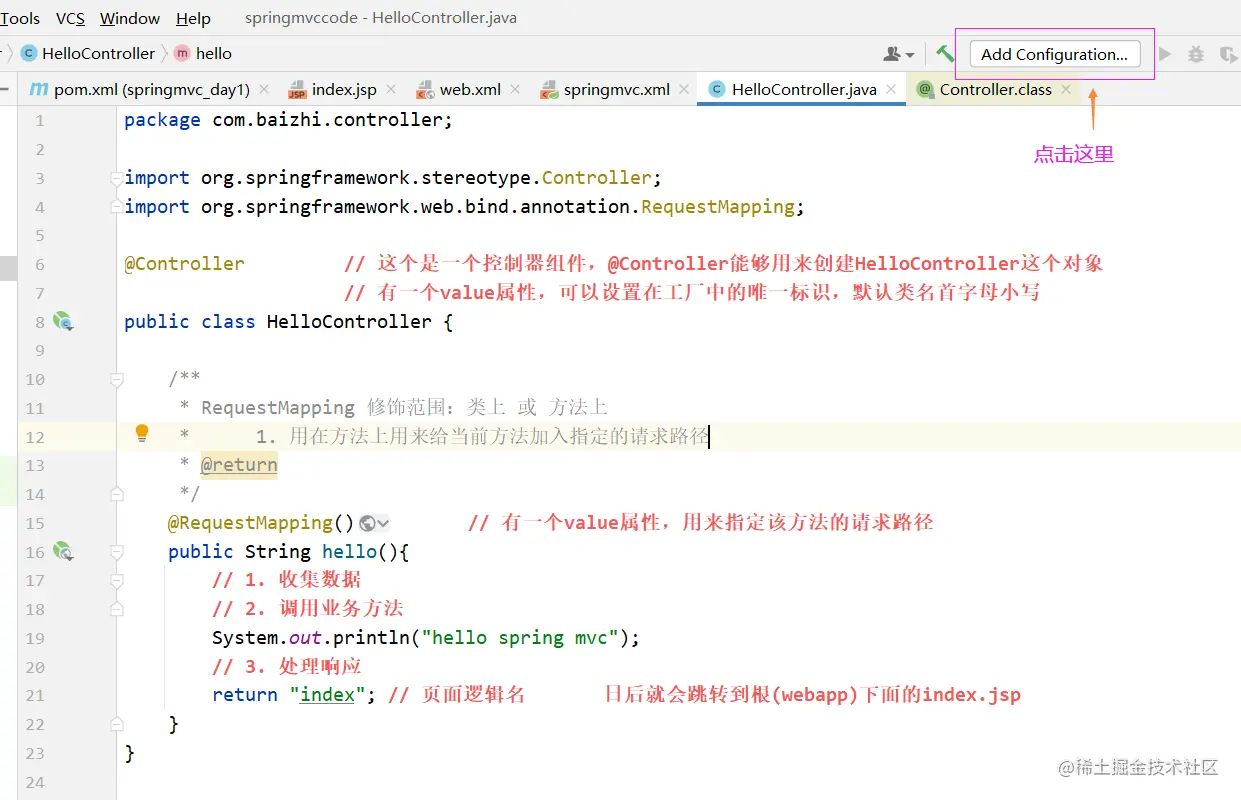Viewport: 1241px width, 800px height.
Task: Click line number 19 in the gutter
Action: pos(35,638)
